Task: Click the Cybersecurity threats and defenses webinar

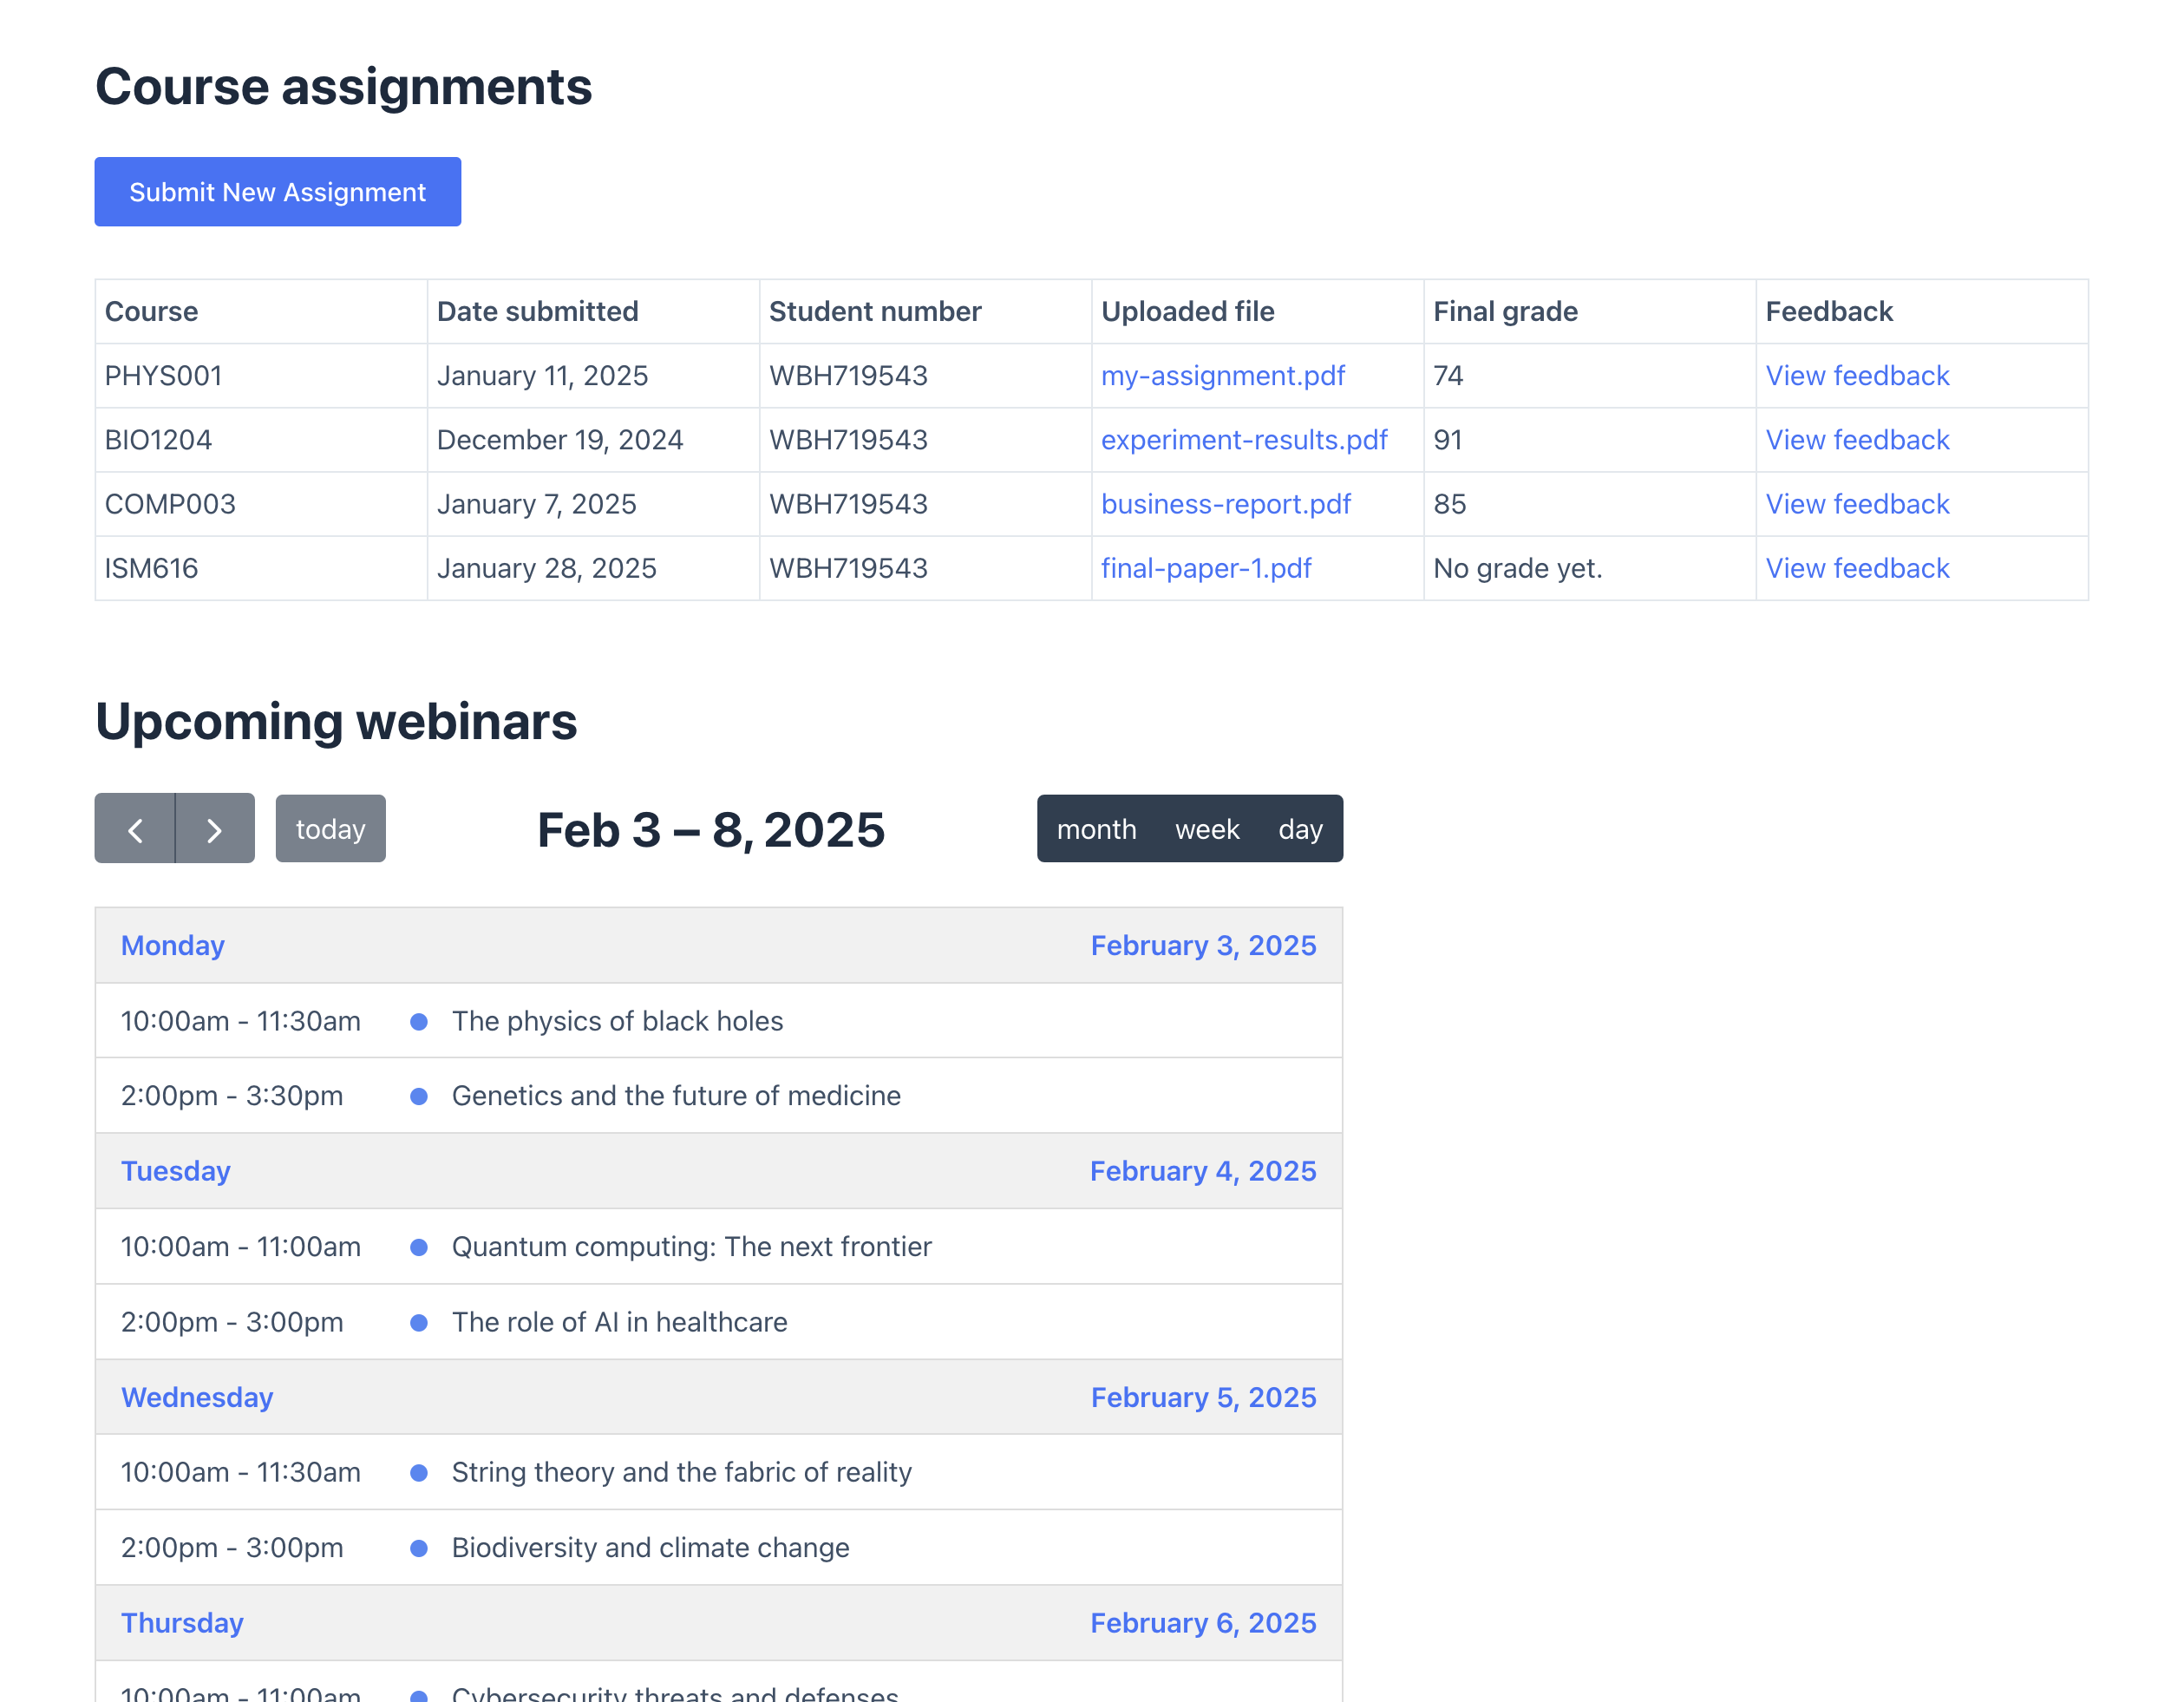Action: pos(719,1683)
